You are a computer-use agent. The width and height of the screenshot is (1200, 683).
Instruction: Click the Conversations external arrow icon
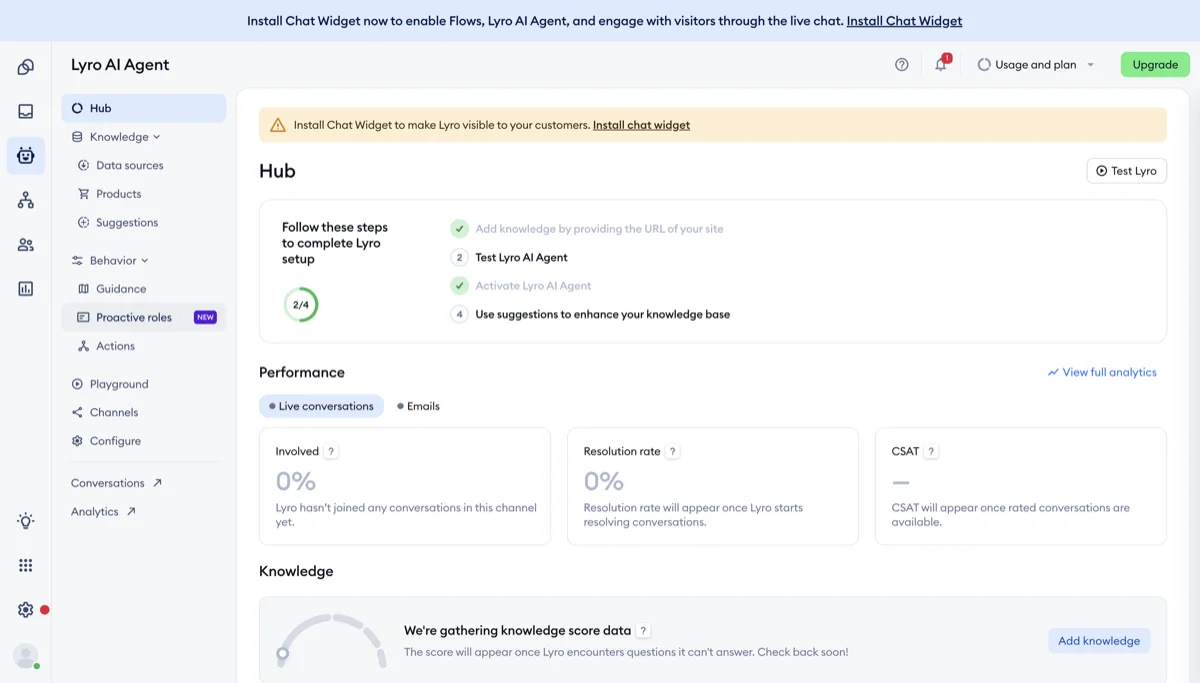pos(157,483)
